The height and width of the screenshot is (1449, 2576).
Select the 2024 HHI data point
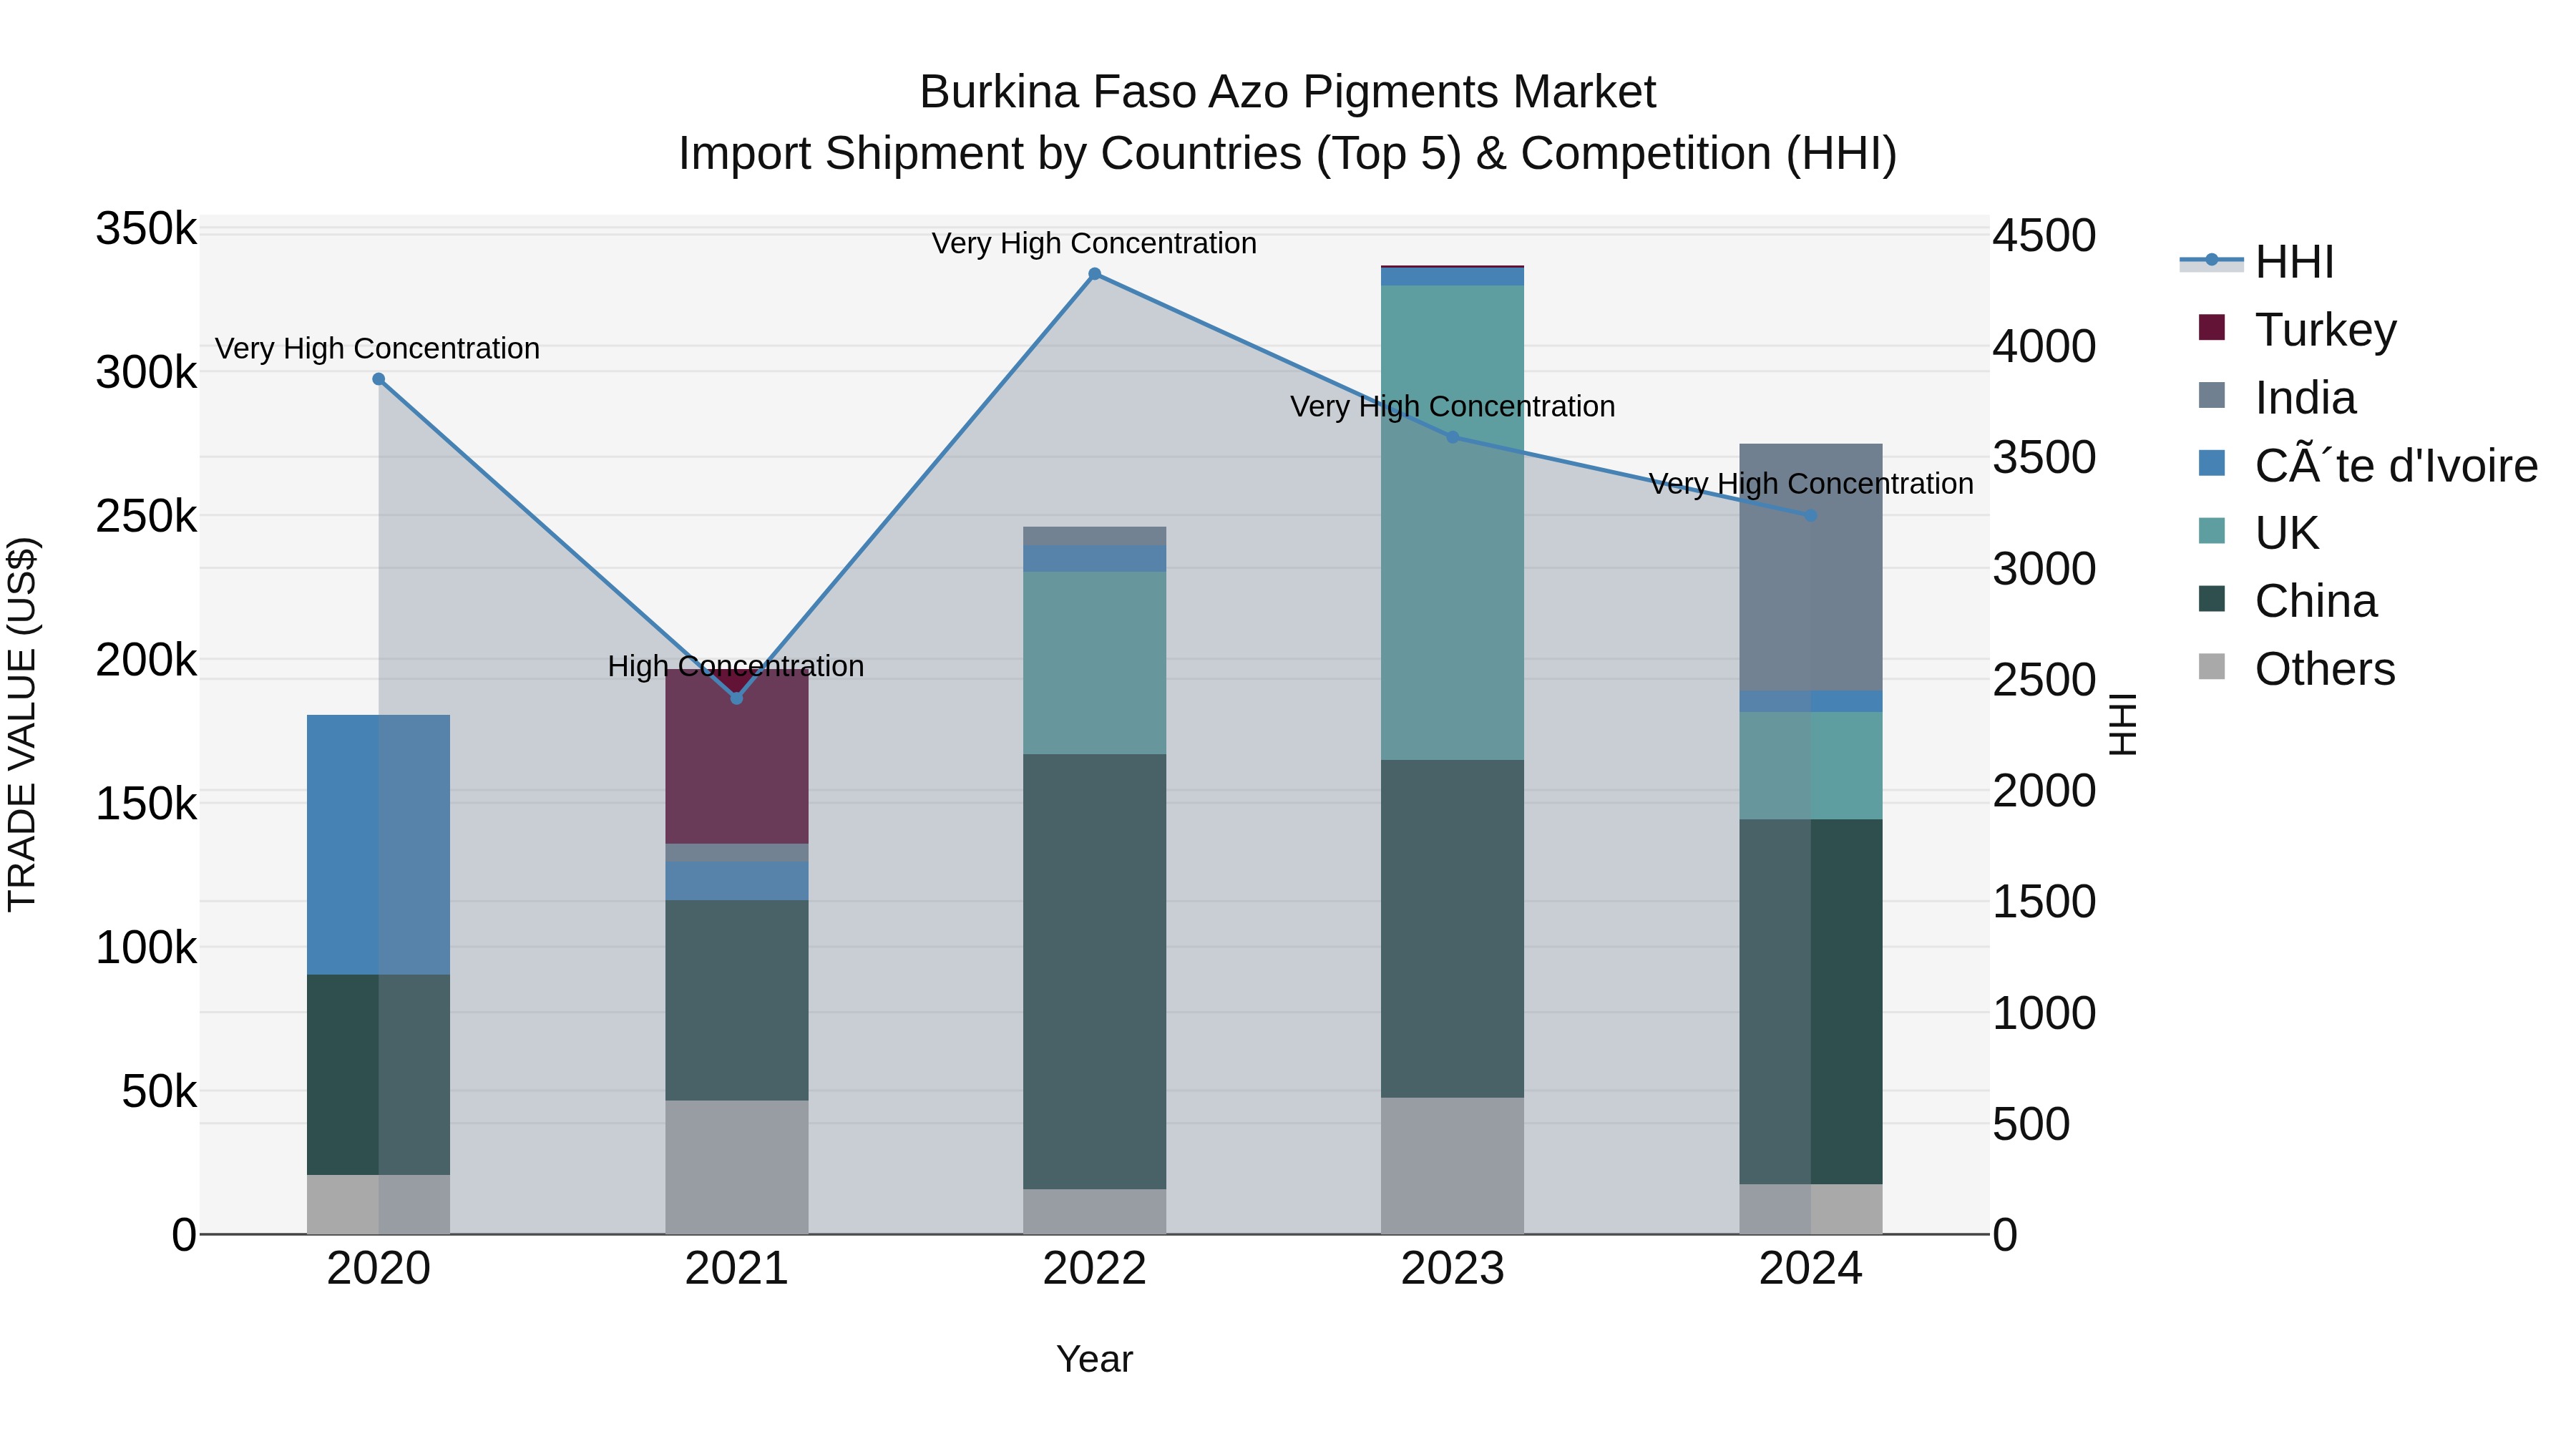tap(1811, 516)
